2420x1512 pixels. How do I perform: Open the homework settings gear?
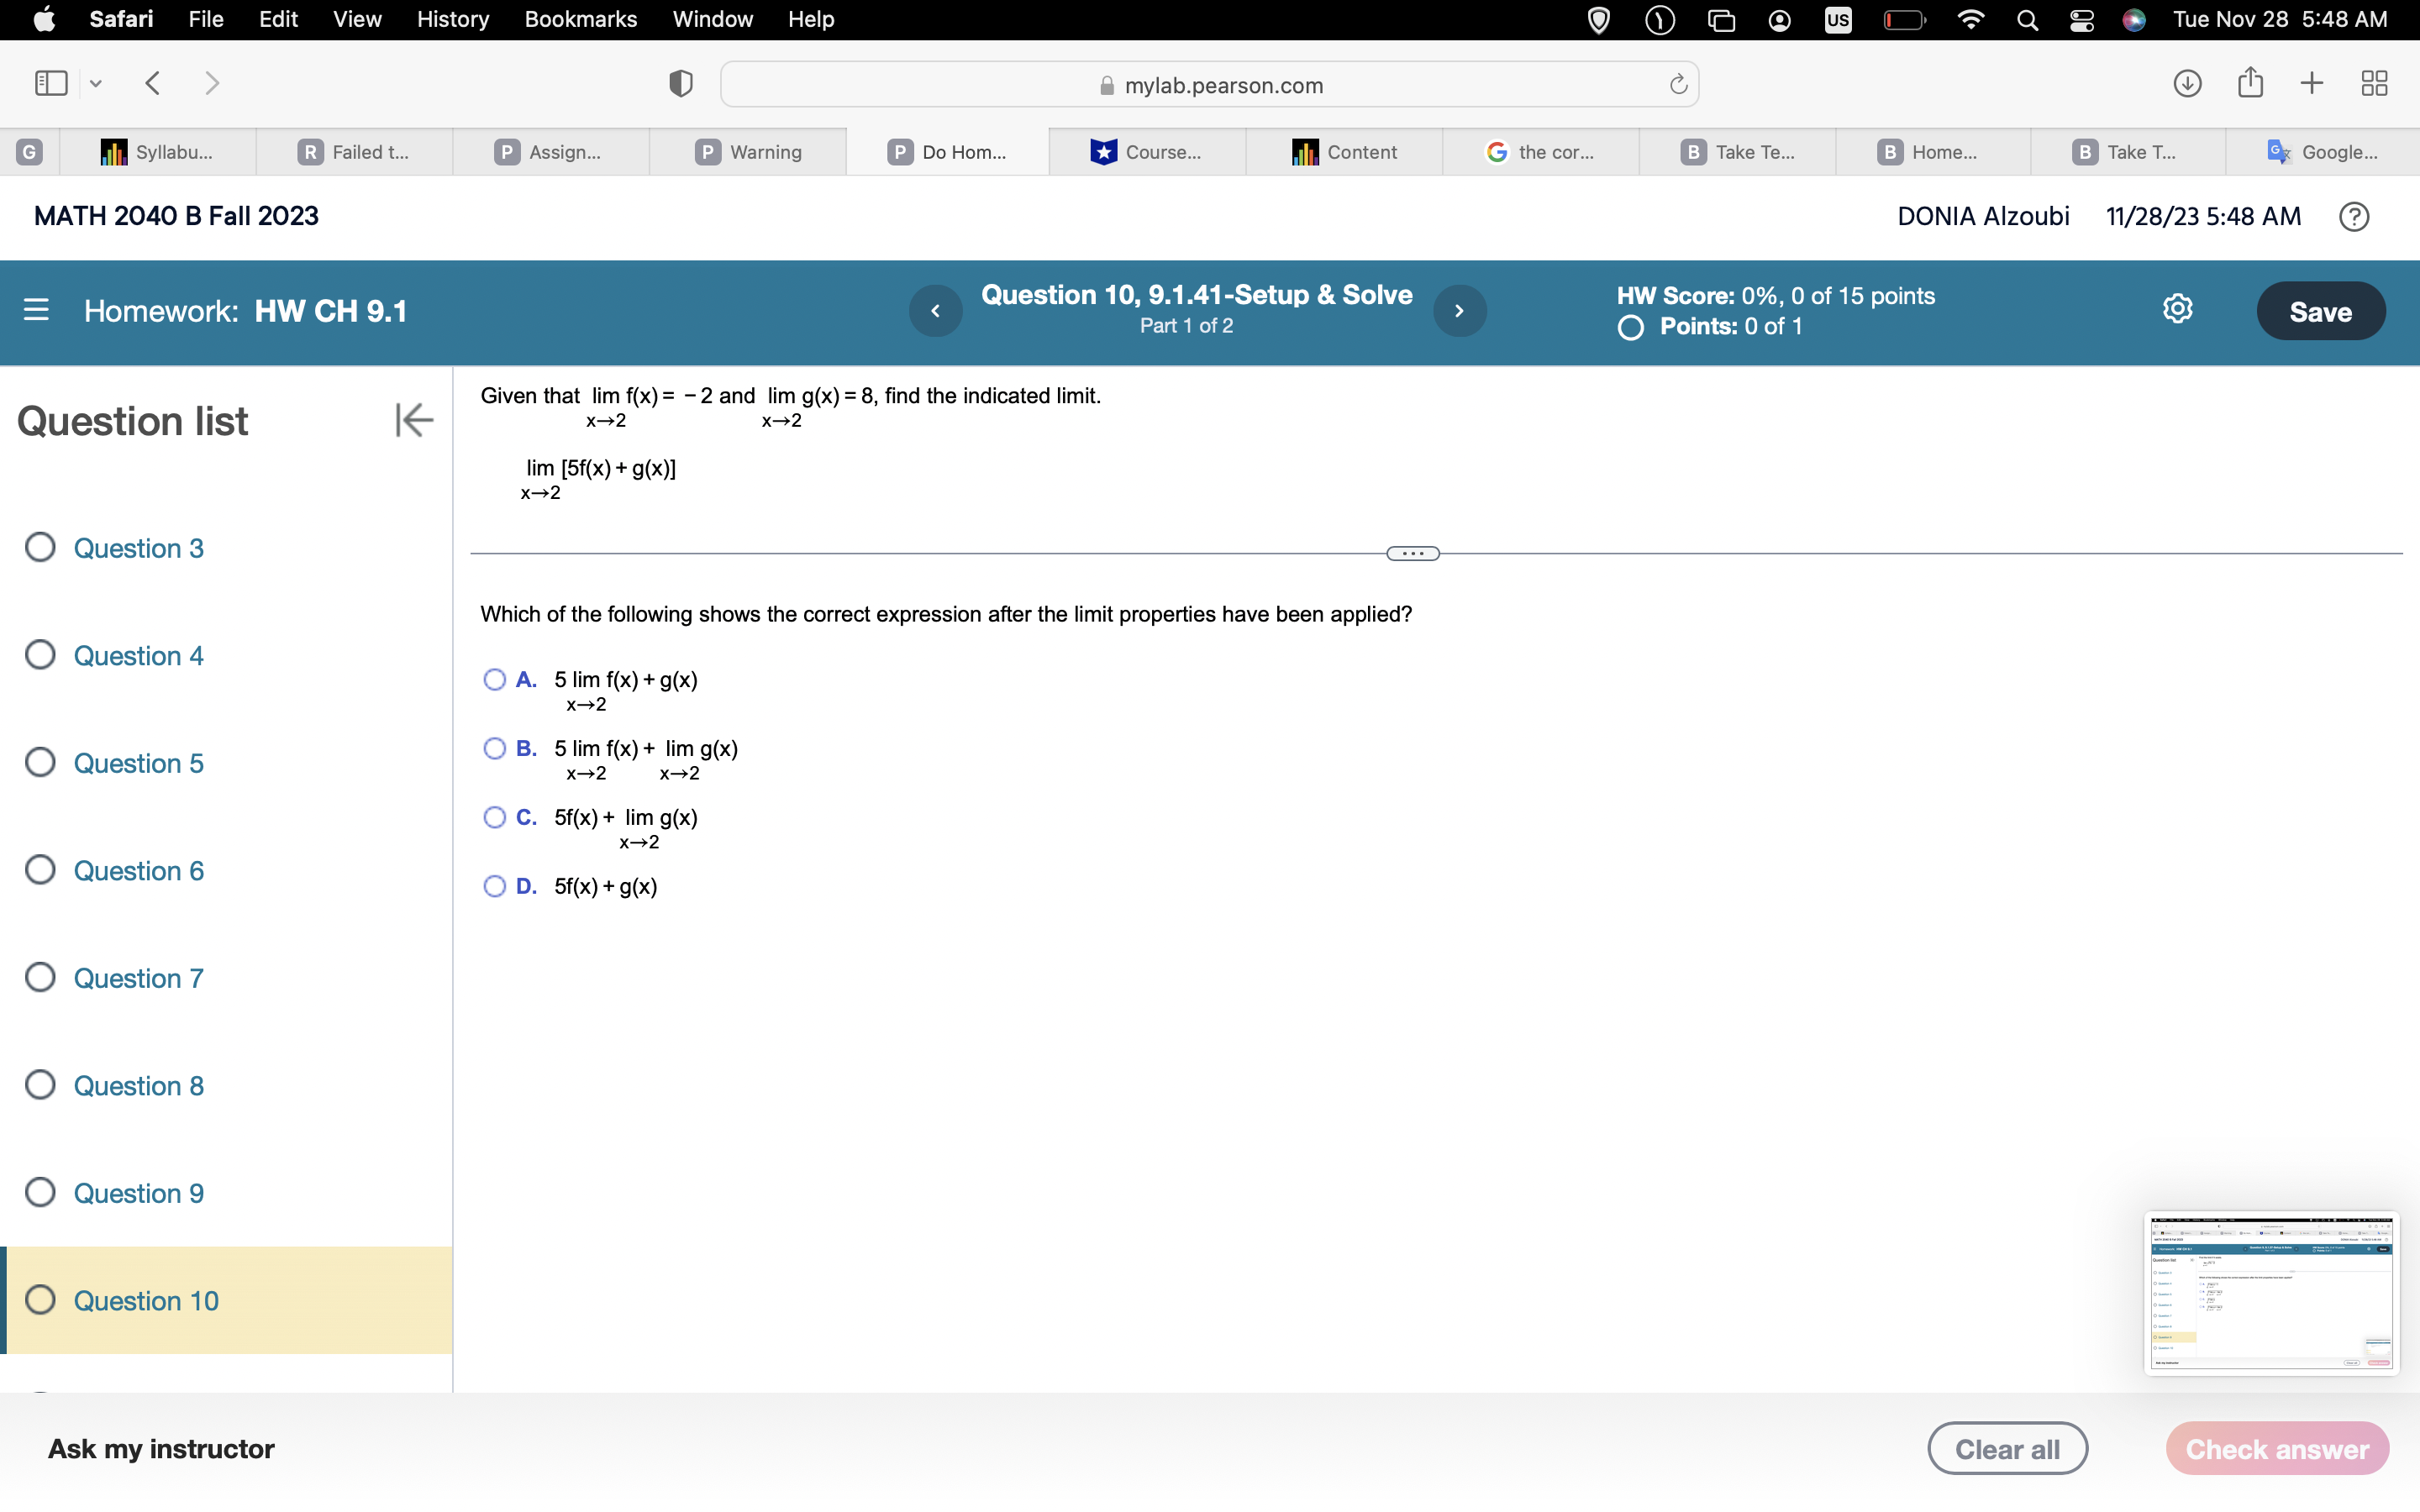2178,308
